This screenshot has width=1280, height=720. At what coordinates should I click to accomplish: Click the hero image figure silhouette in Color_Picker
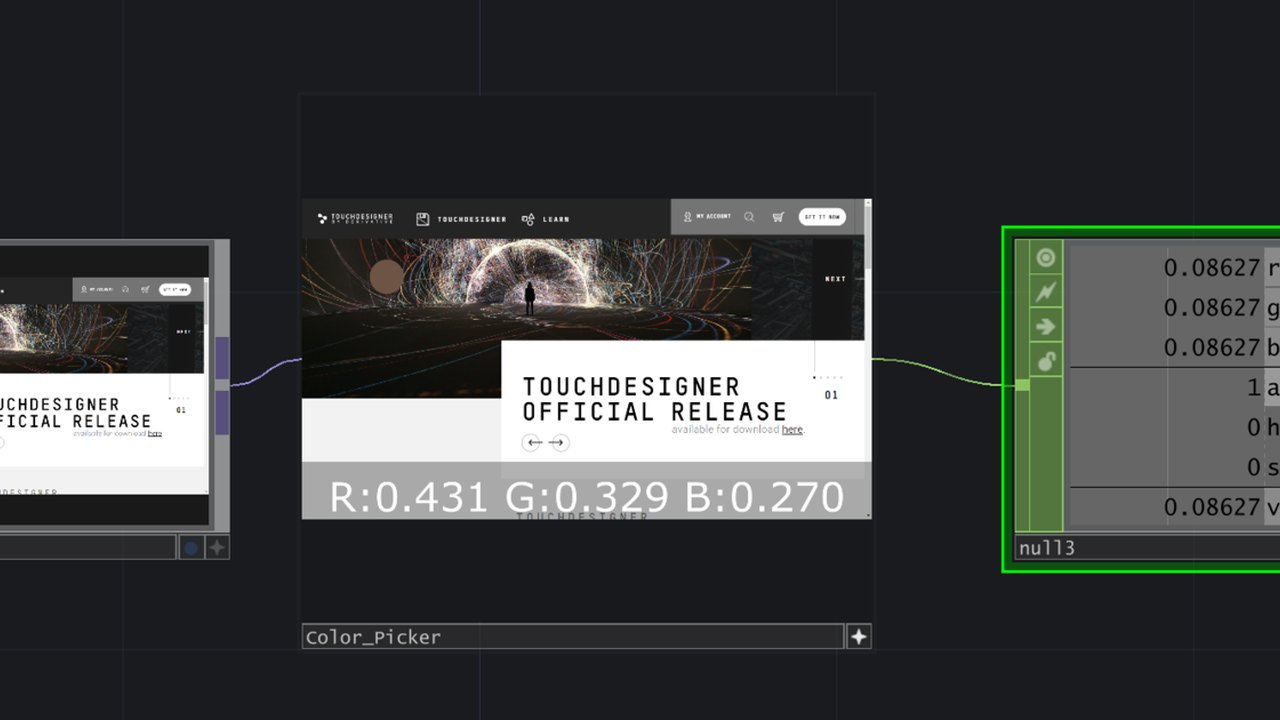point(530,298)
